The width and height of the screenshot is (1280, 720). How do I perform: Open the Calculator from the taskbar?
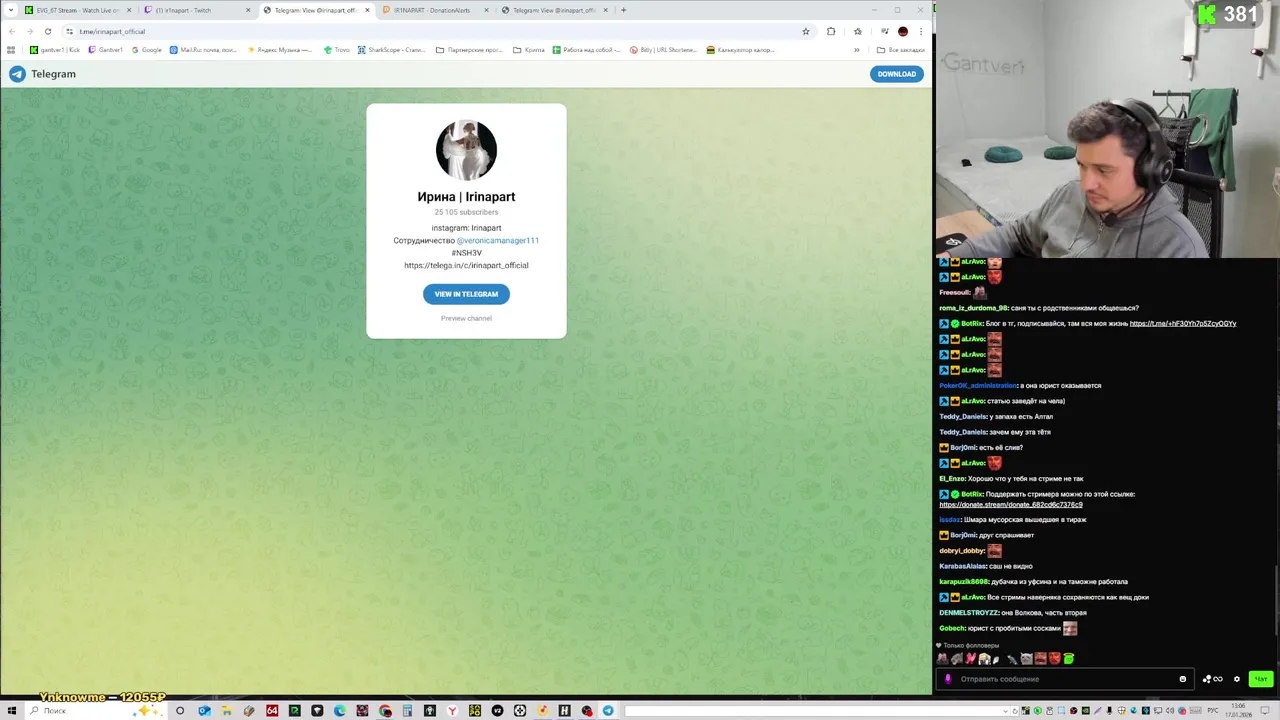point(407,711)
